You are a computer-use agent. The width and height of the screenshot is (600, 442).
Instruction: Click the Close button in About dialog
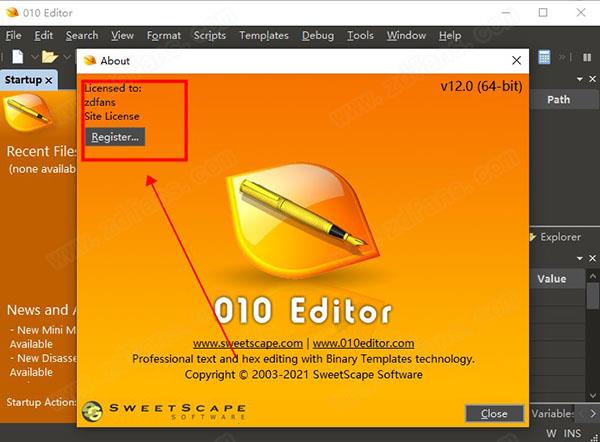[494, 414]
